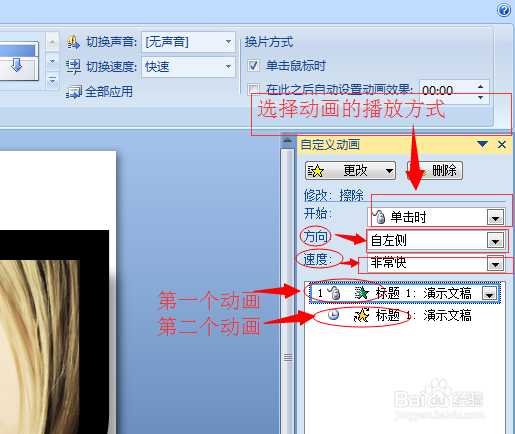Screen dimensions: 515x434
Task: Increase the auto-advance time spinner
Action: [480, 87]
